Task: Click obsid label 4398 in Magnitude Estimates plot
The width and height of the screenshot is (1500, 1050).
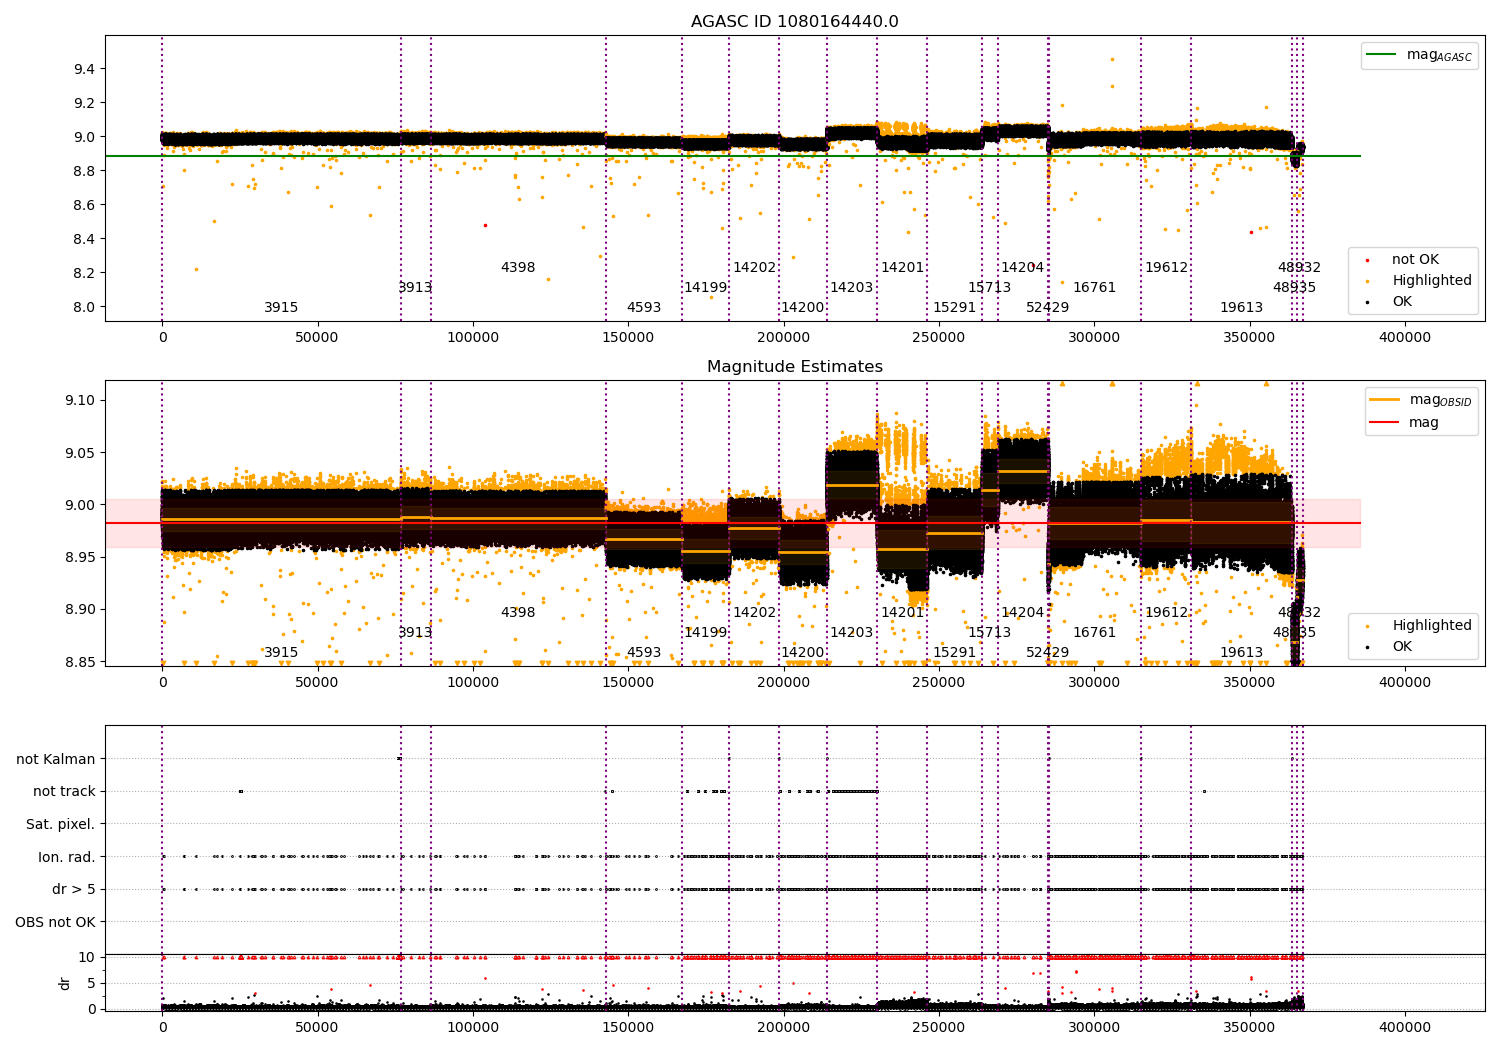Action: (x=518, y=613)
